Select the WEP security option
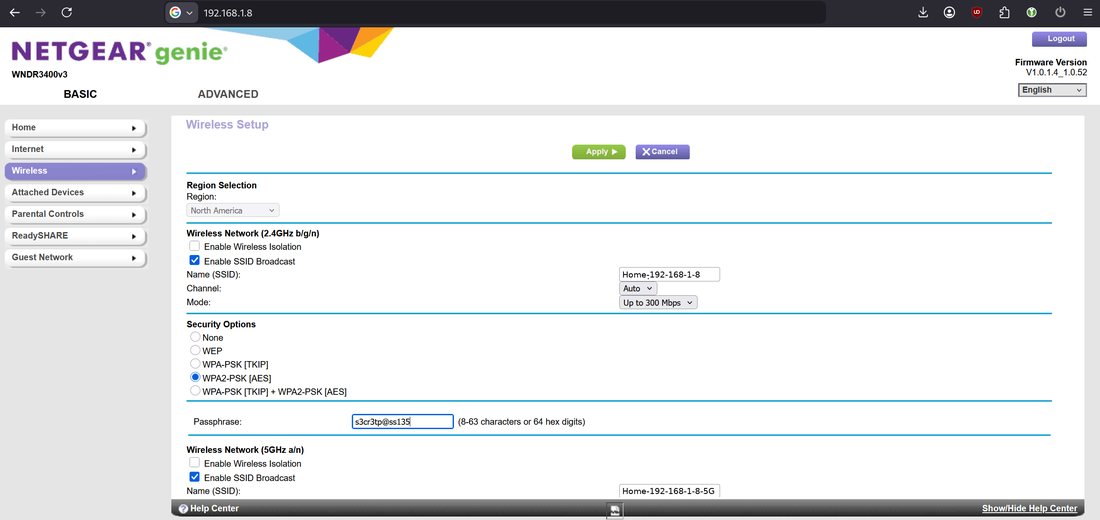 click(195, 349)
